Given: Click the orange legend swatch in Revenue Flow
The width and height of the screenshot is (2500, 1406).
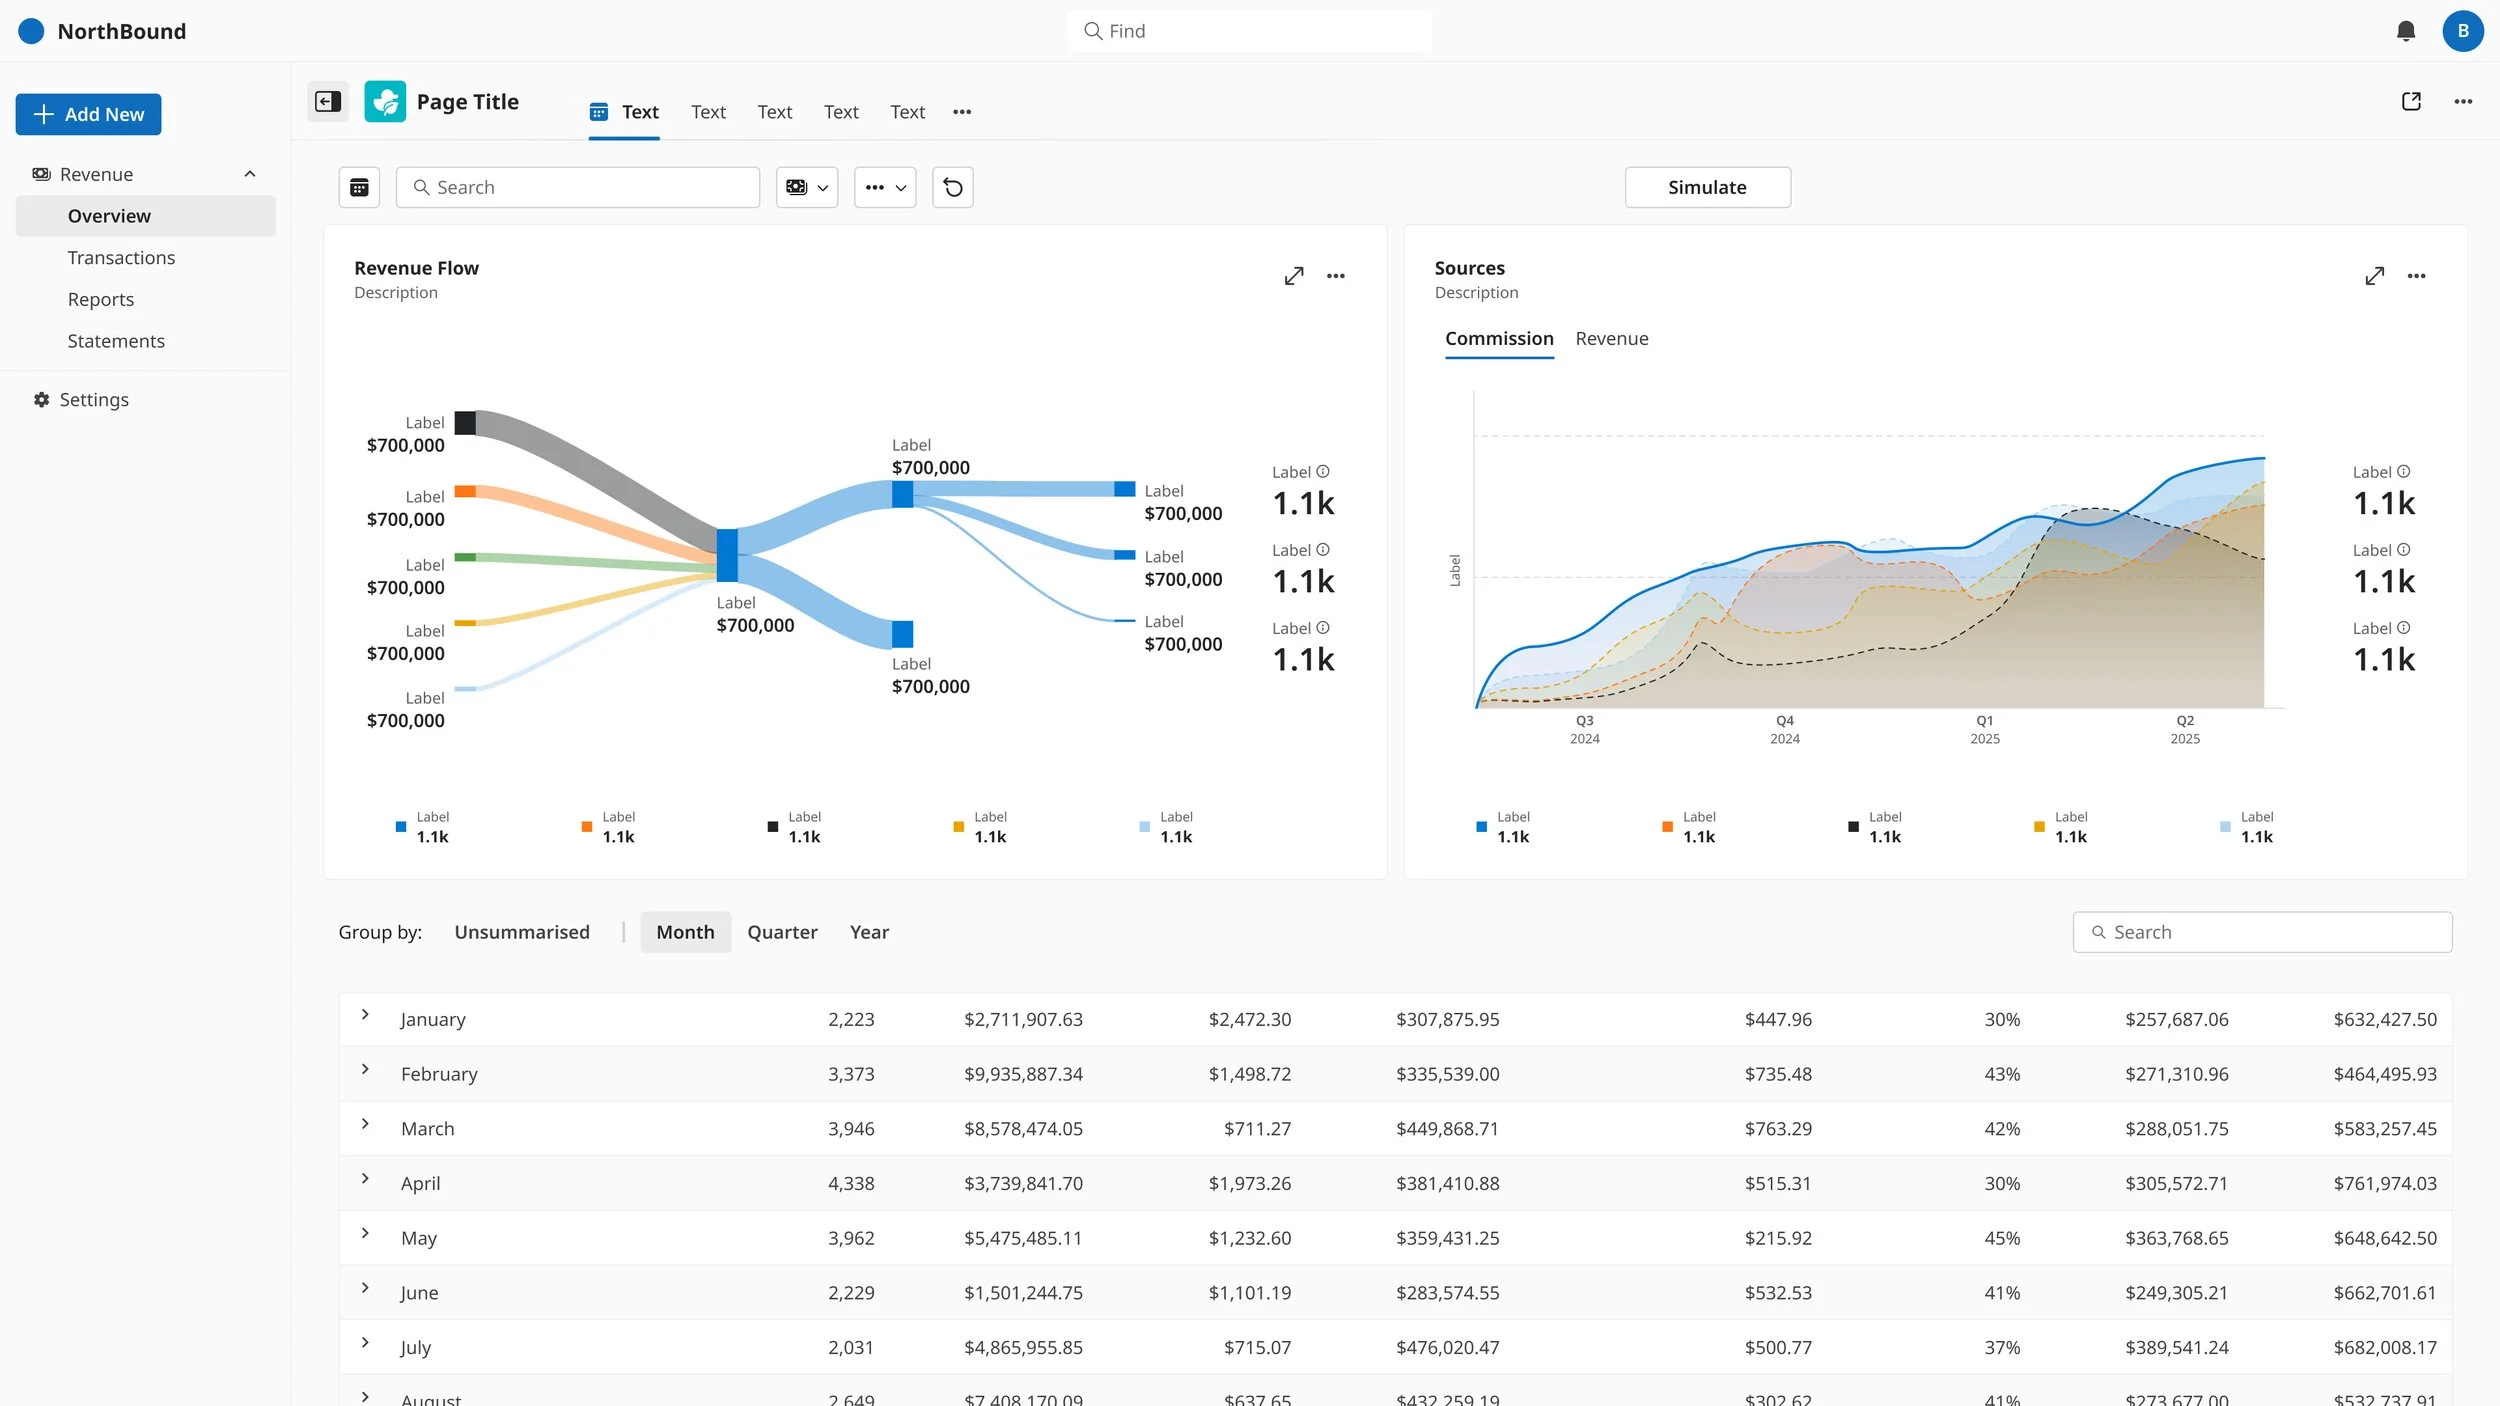Looking at the screenshot, I should (587, 827).
